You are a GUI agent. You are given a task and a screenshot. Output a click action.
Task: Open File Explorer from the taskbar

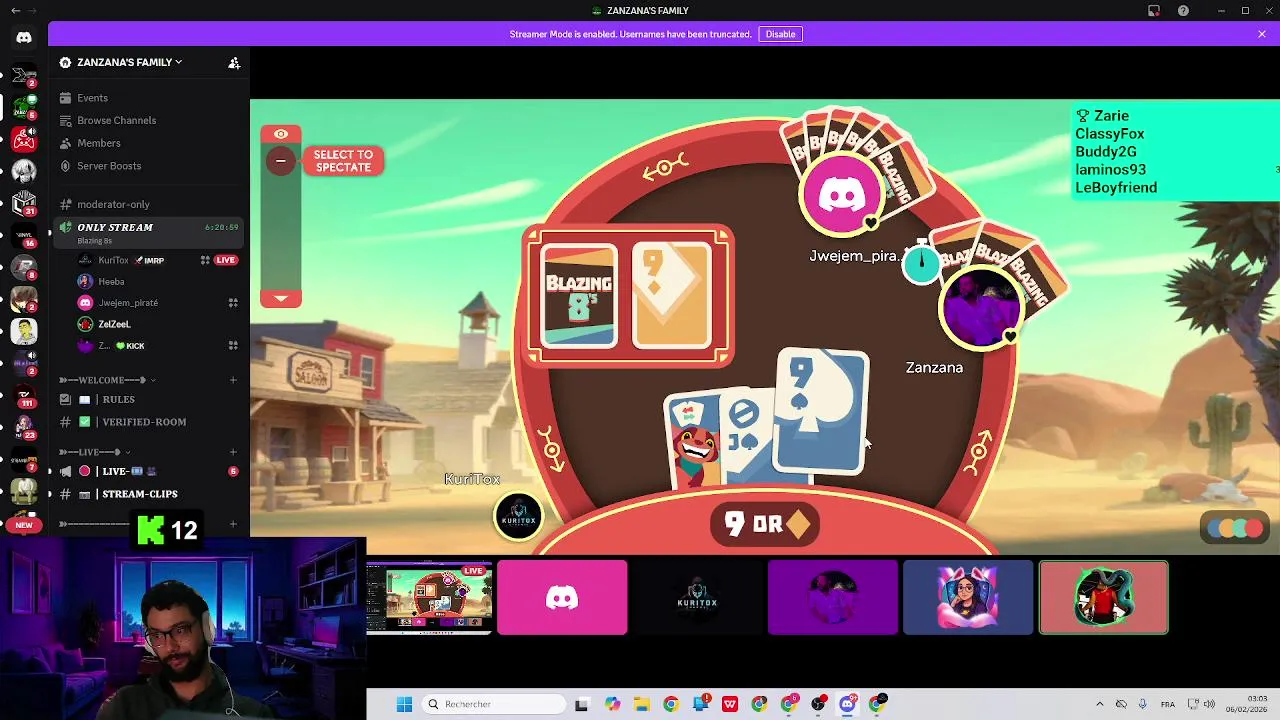click(642, 704)
